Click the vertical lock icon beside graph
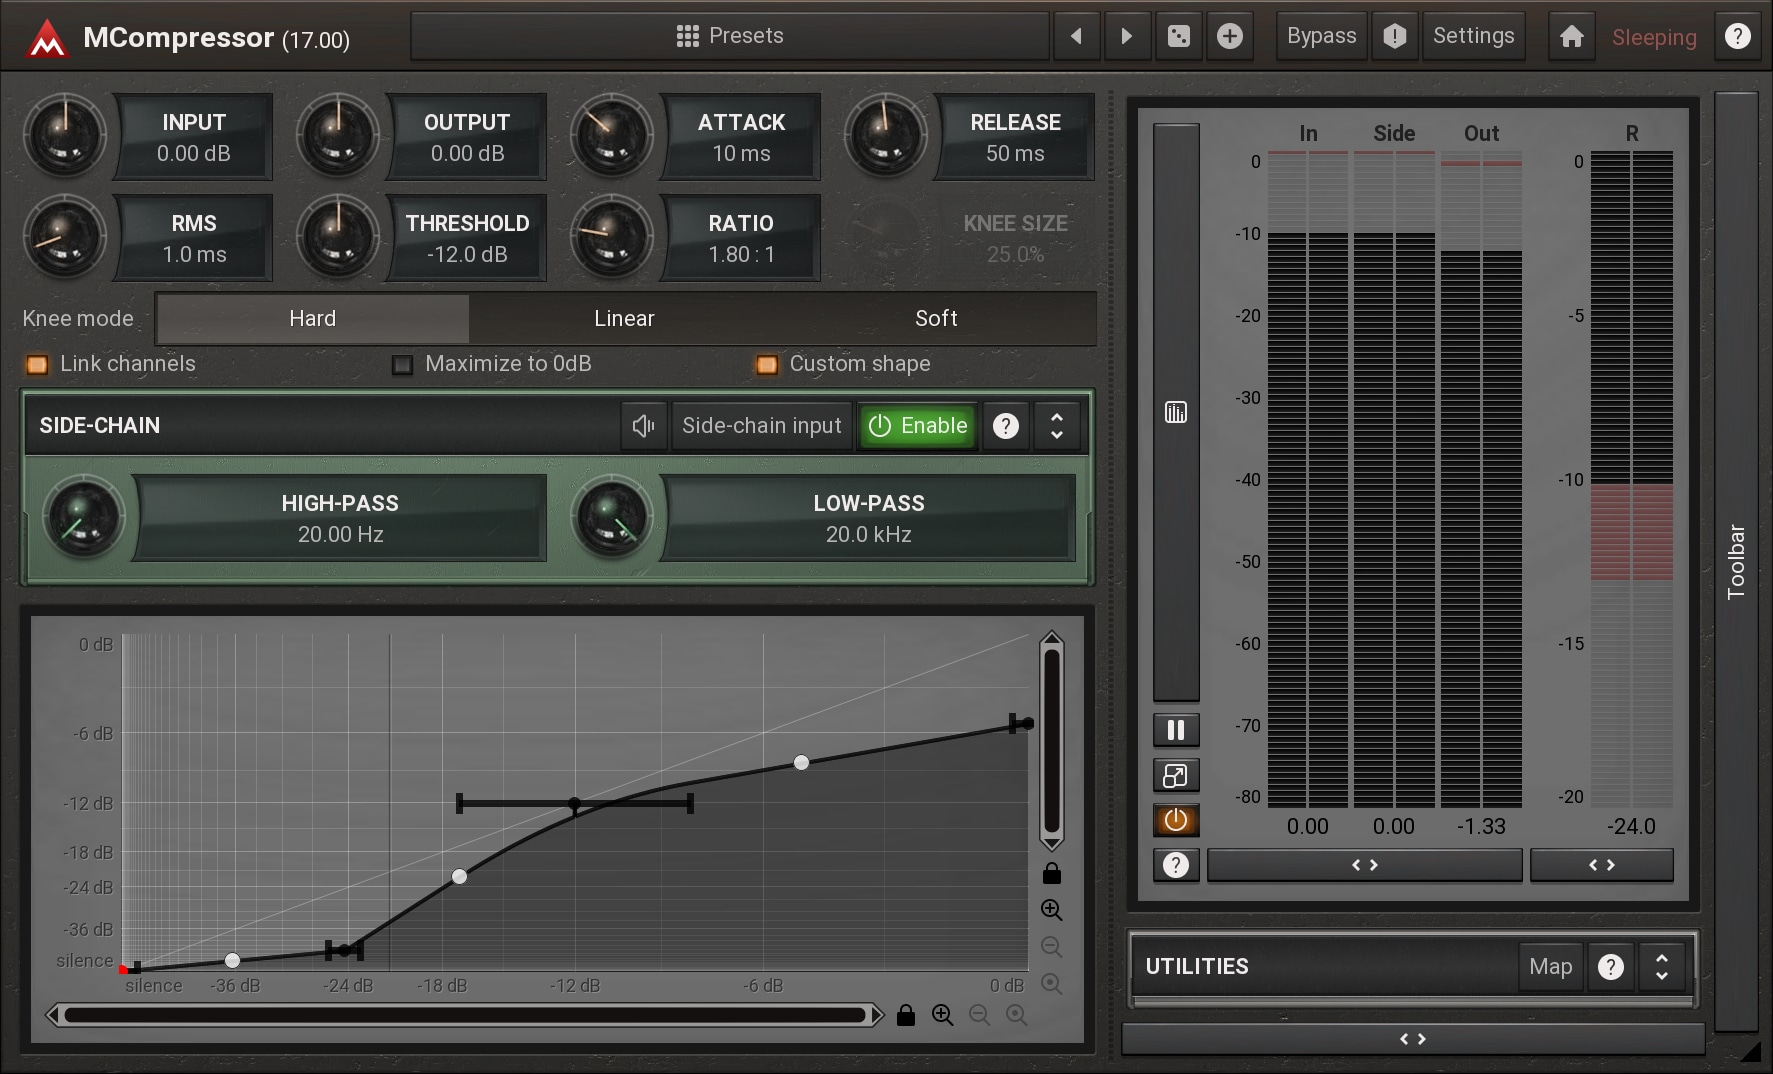Viewport: 1773px width, 1074px height. click(x=1051, y=874)
